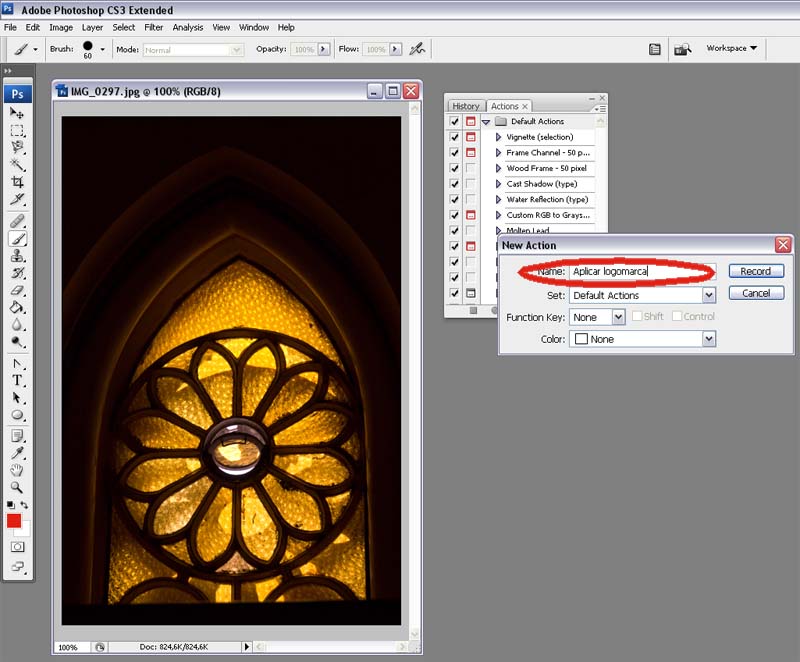The width and height of the screenshot is (800, 662).
Task: Open the Set dropdown showing Default Actions
Action: [x=708, y=296]
